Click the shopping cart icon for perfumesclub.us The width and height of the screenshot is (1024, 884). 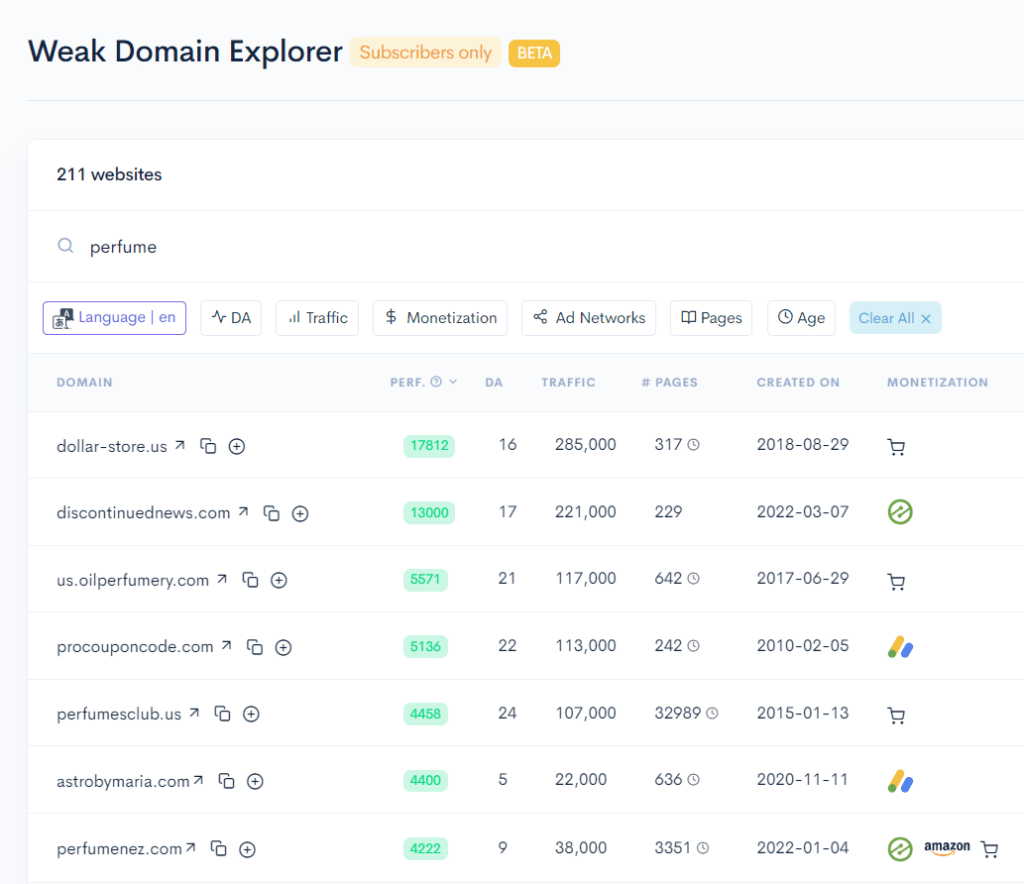click(x=896, y=714)
